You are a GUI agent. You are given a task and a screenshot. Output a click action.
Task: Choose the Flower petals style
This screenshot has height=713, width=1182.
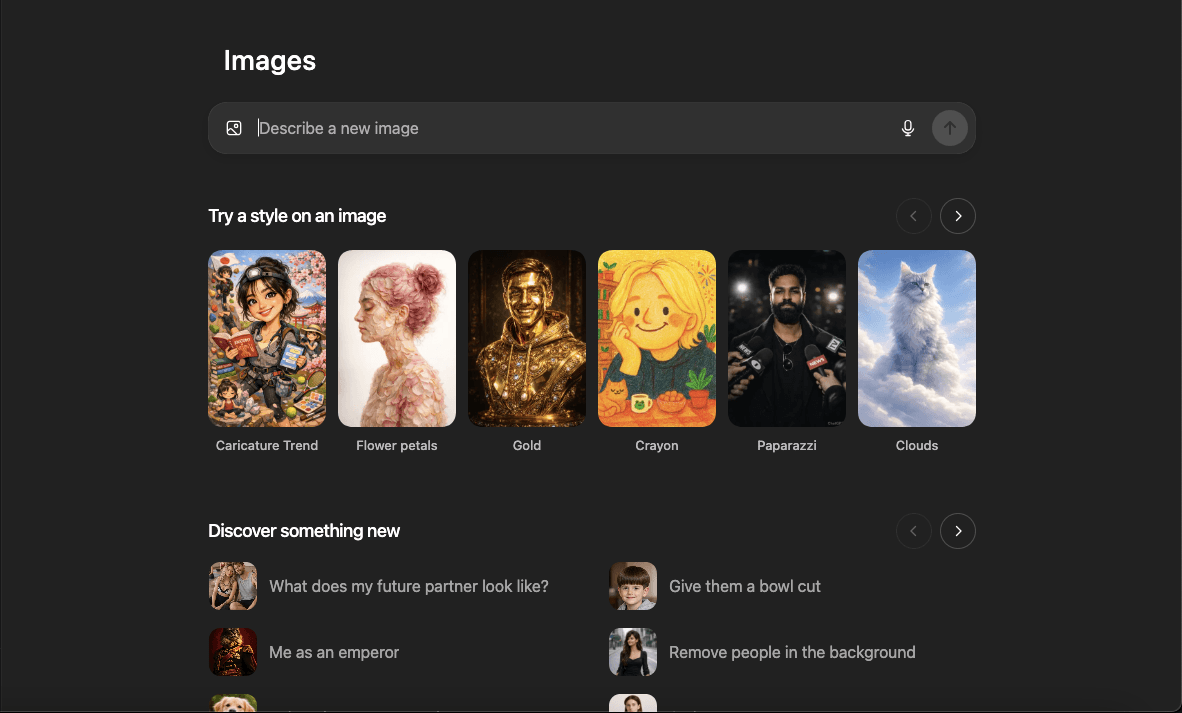(397, 338)
